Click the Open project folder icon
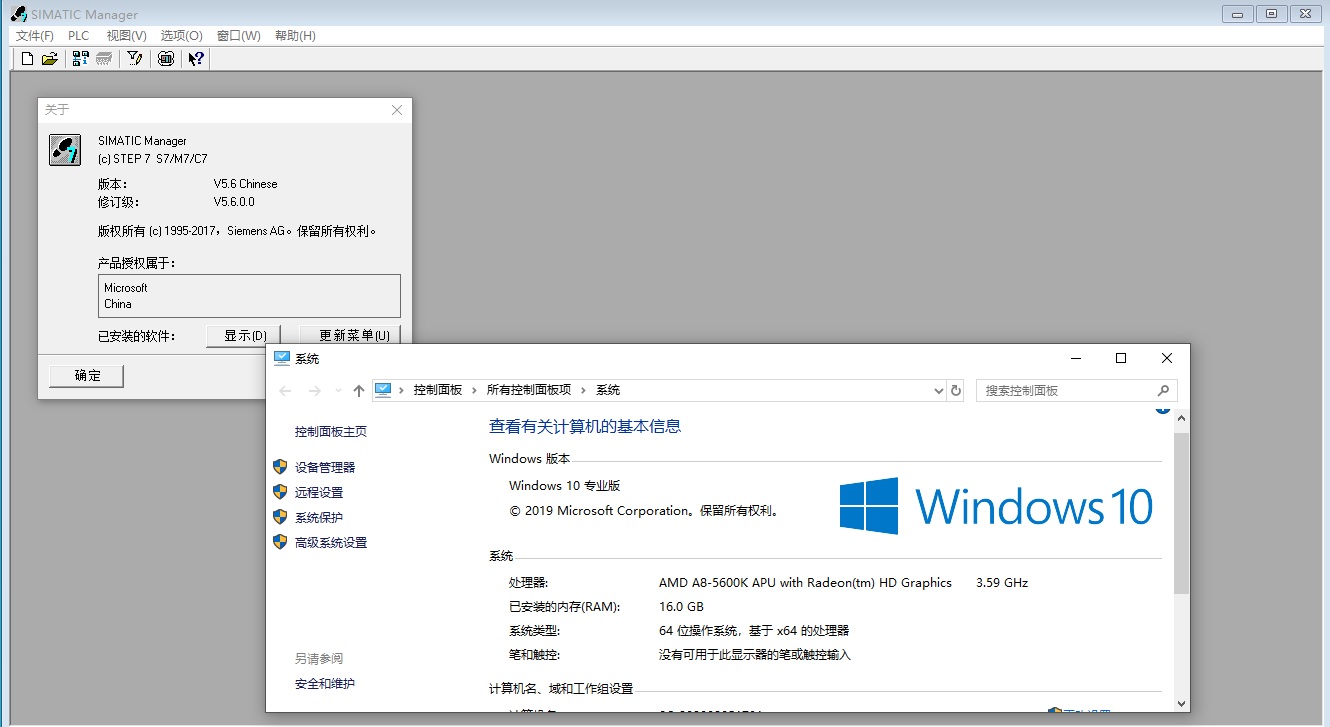The width and height of the screenshot is (1330, 727). [50, 59]
